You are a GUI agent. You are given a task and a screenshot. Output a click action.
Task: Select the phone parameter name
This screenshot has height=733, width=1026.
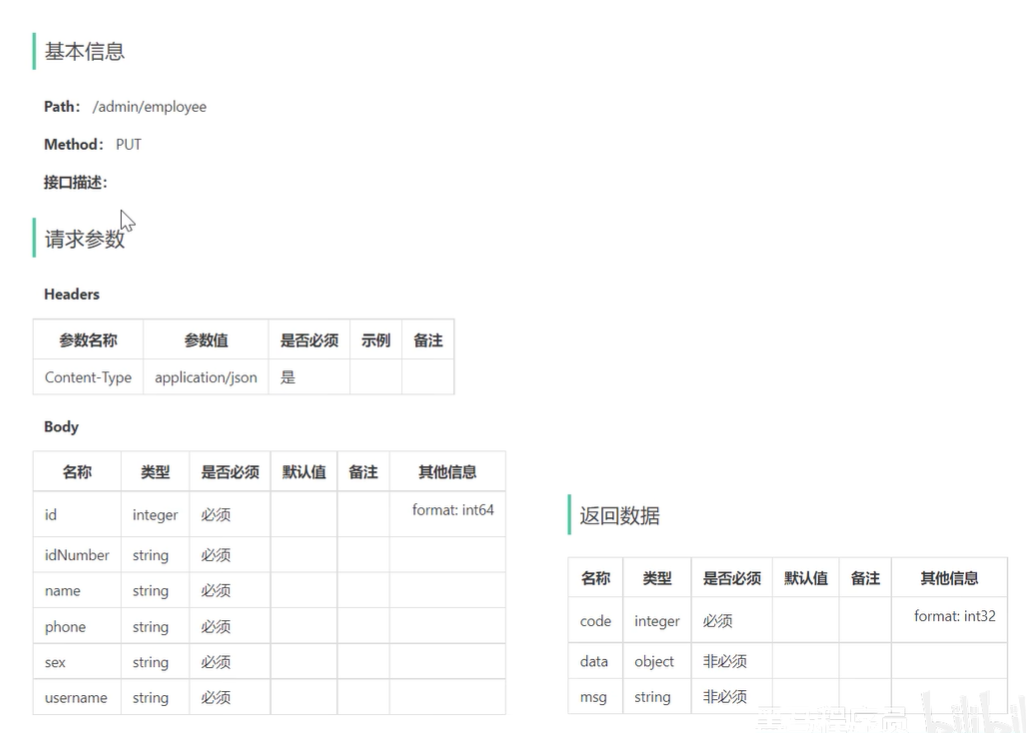65,627
